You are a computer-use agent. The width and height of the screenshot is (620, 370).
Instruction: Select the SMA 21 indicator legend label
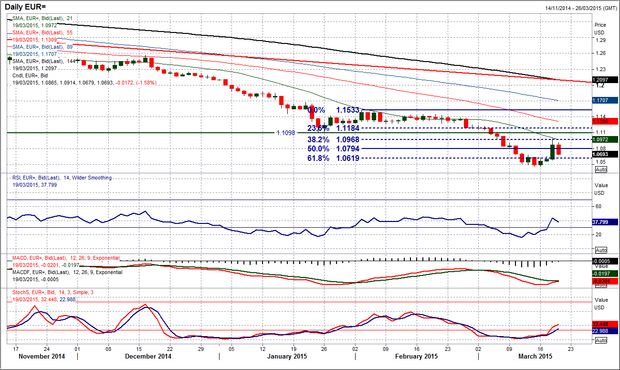click(x=42, y=18)
